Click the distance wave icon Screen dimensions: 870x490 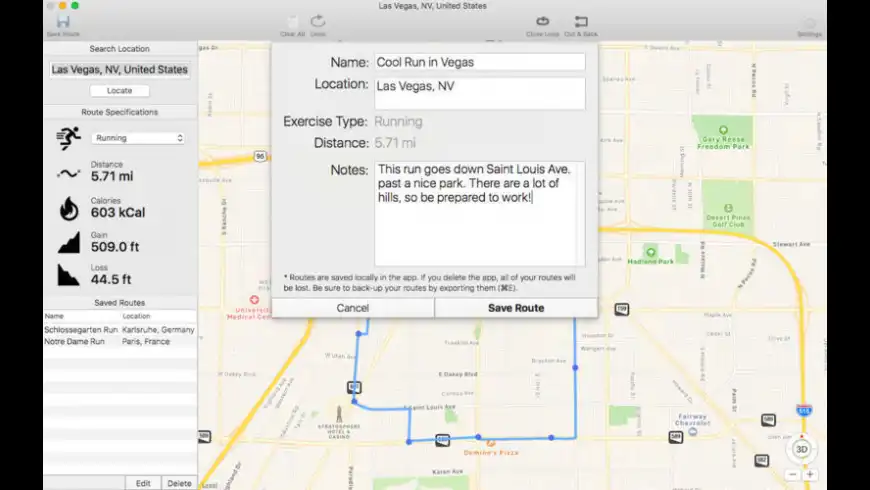point(68,174)
